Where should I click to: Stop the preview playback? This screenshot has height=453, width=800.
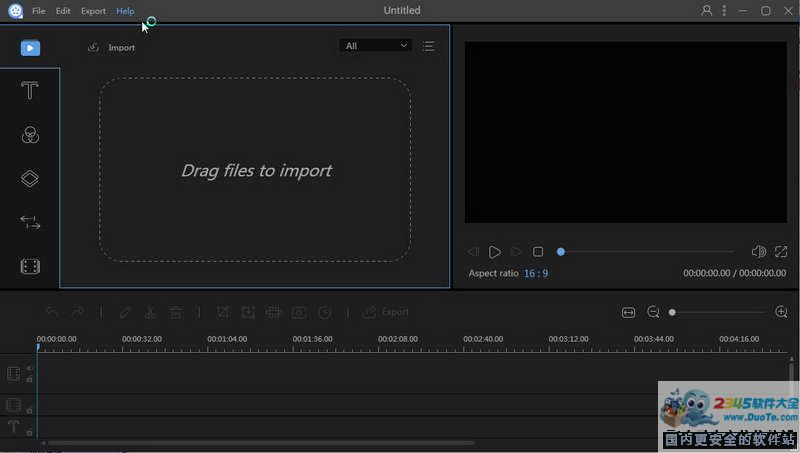coord(538,252)
